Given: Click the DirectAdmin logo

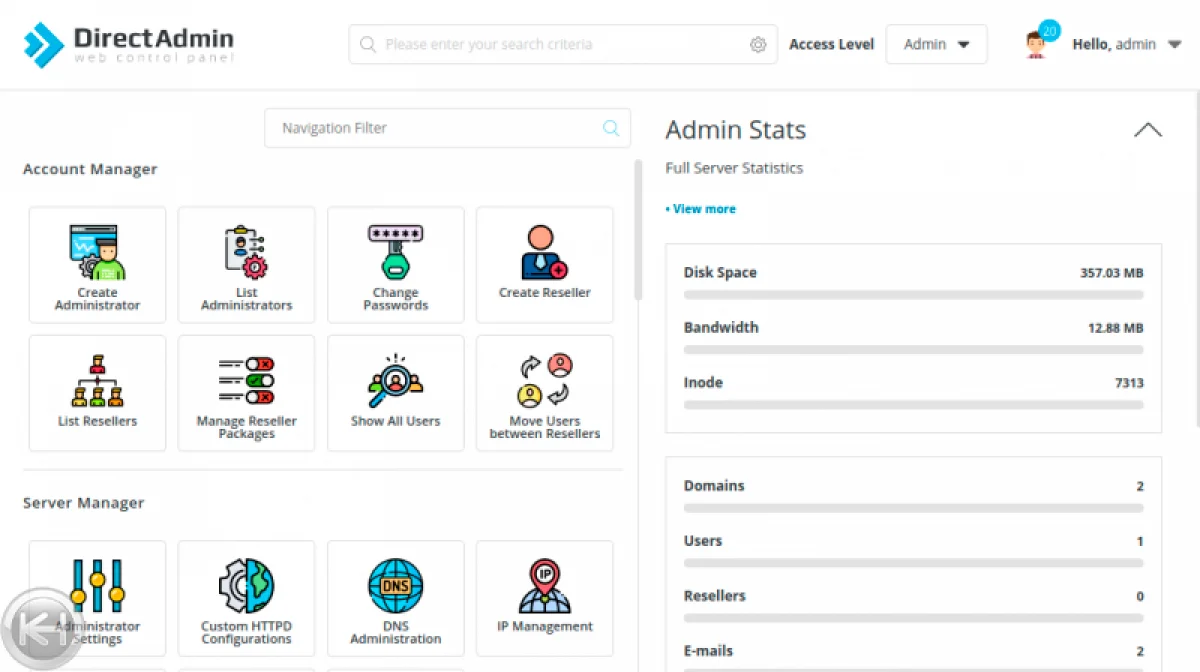Looking at the screenshot, I should [128, 44].
